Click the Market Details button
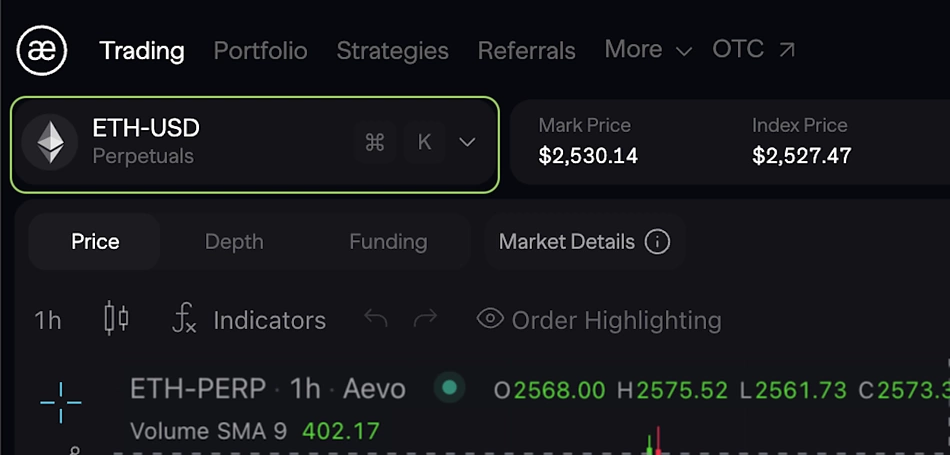This screenshot has height=455, width=950. (x=585, y=242)
